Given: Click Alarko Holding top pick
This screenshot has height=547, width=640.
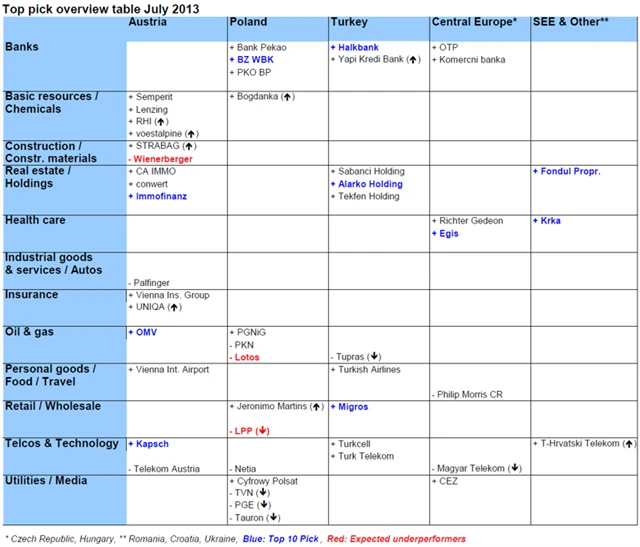Looking at the screenshot, I should click(367, 184).
